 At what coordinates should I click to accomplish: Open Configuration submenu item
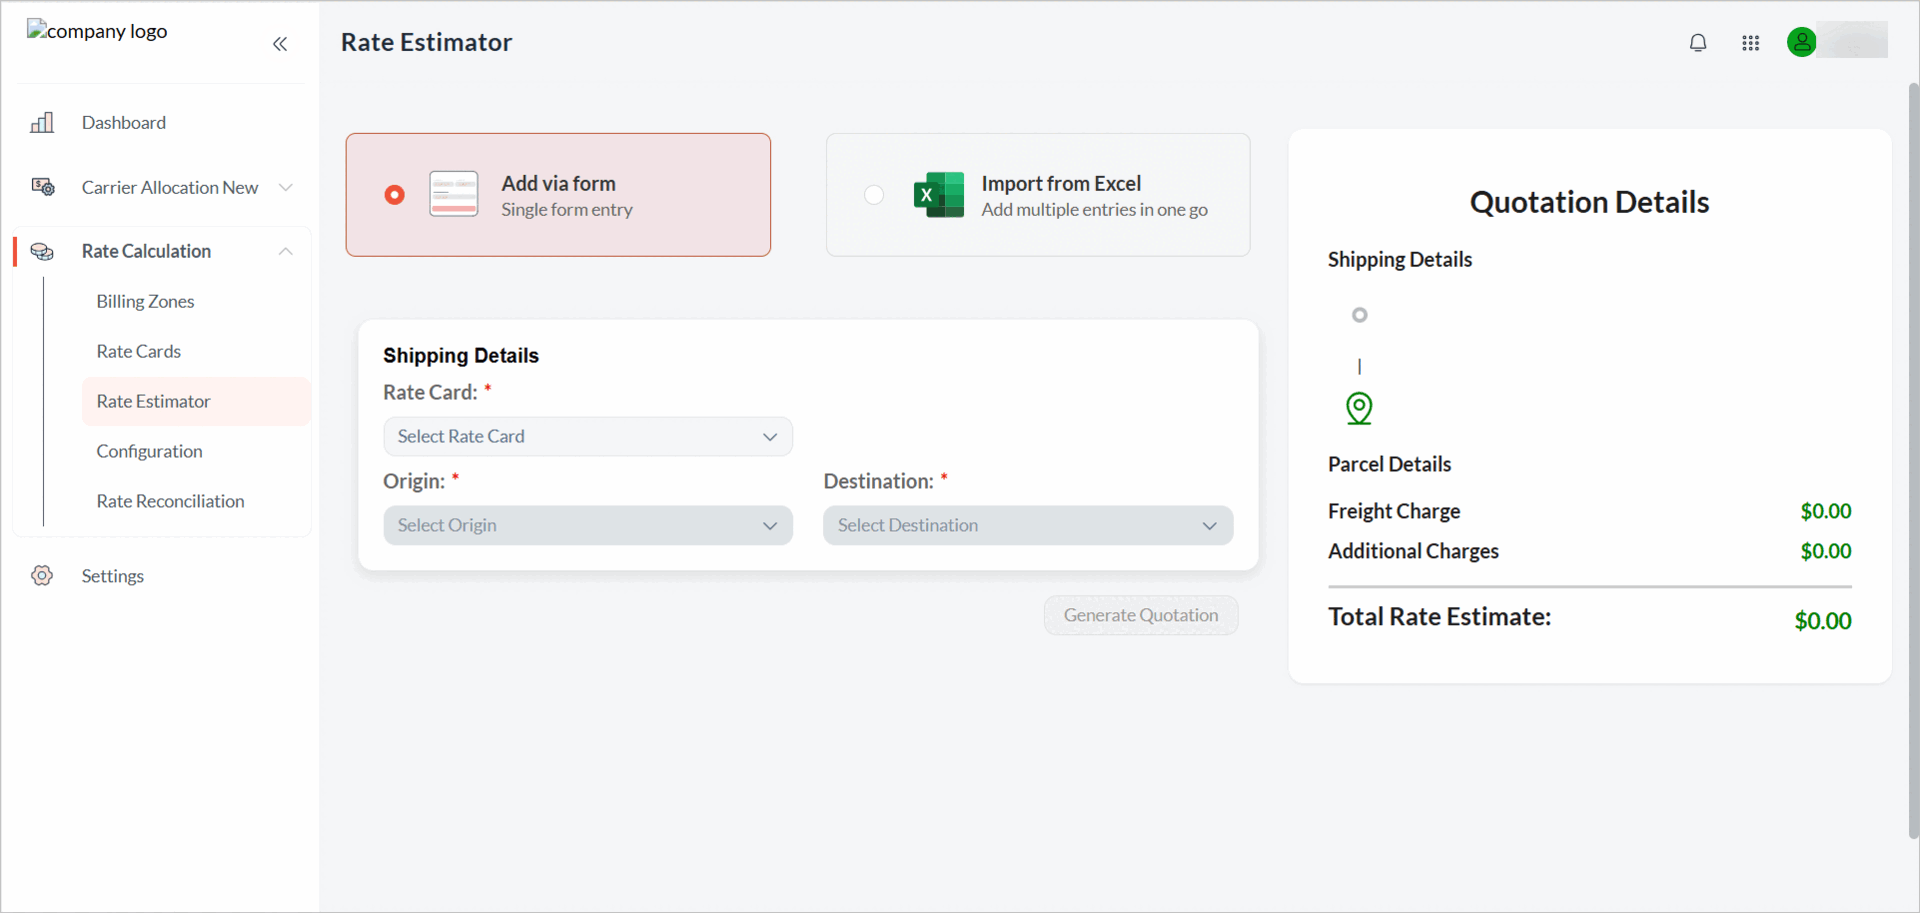click(149, 451)
